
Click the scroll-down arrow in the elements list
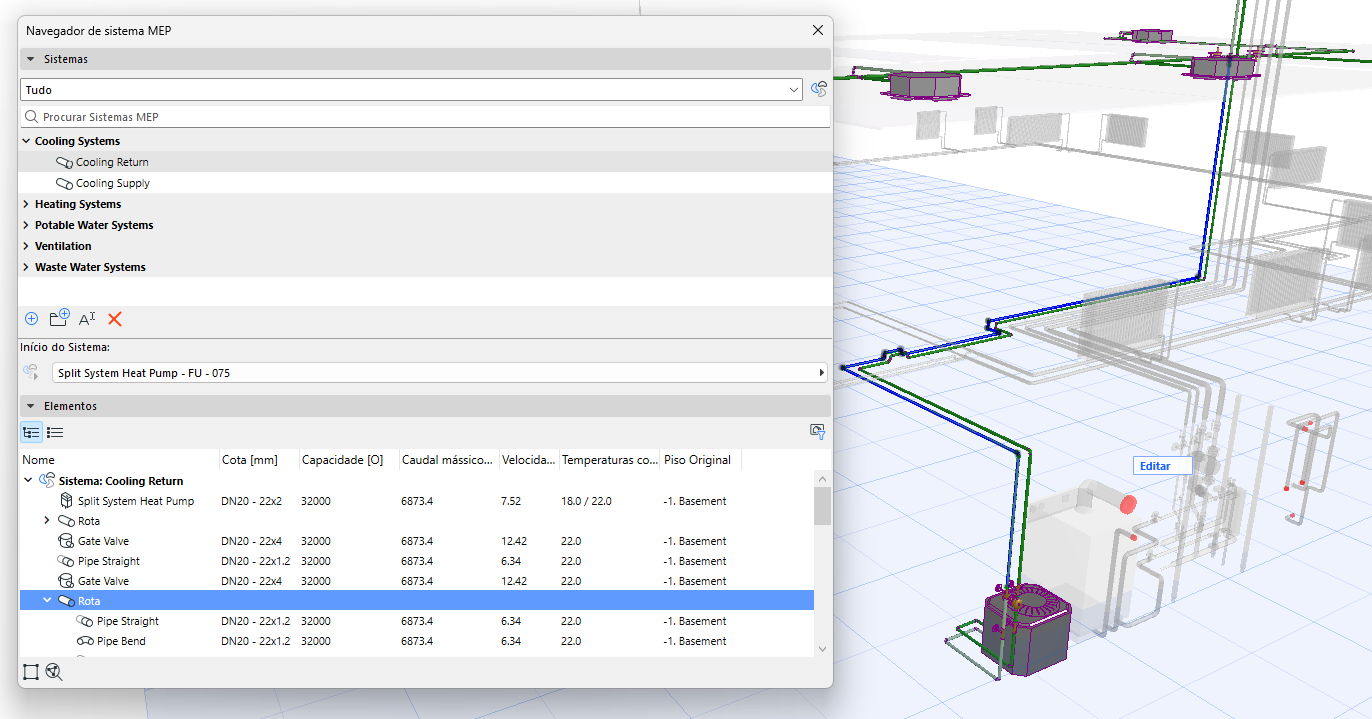pos(822,649)
